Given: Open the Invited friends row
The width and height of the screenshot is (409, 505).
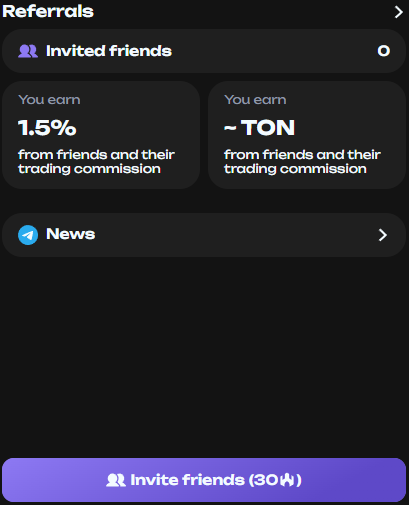Looking at the screenshot, I should (204, 51).
